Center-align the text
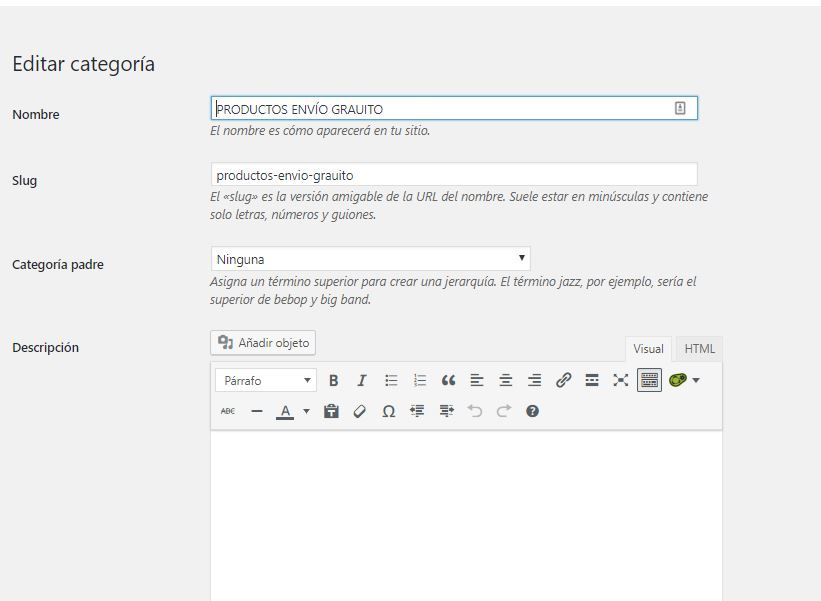Viewport: 821px width, 601px height. coord(506,381)
